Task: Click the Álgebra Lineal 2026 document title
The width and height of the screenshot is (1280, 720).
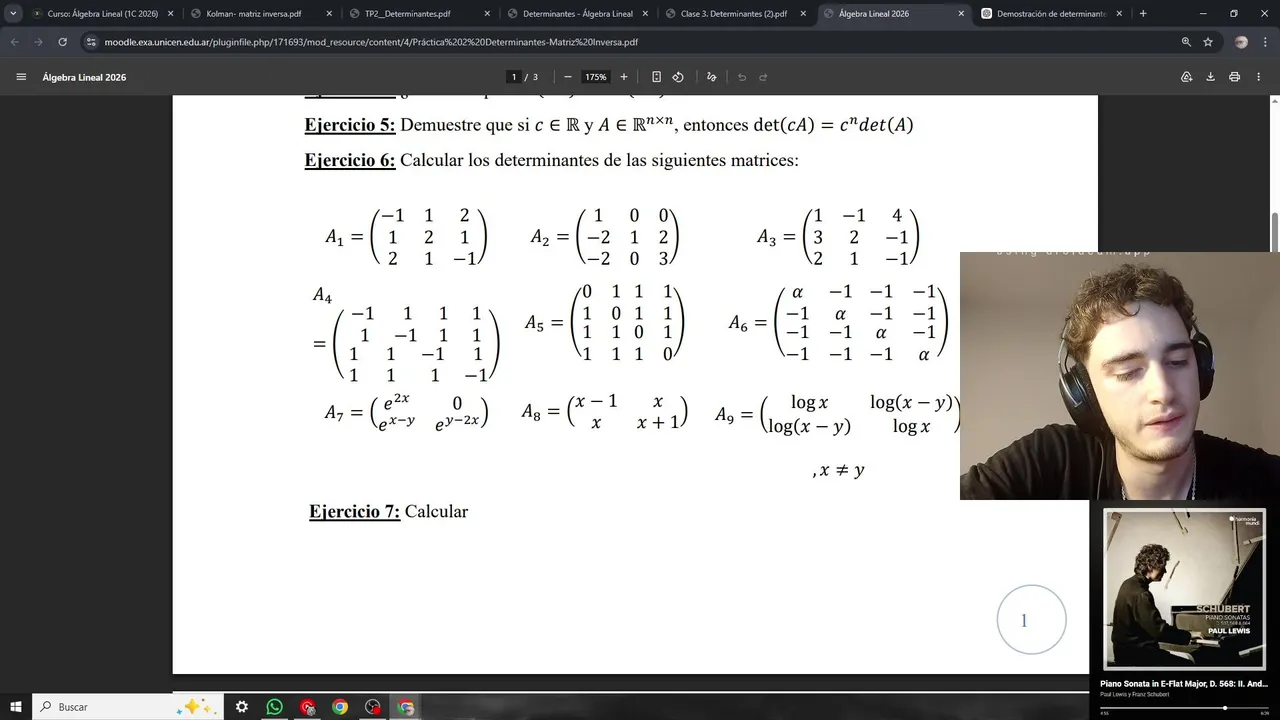Action: pyautogui.click(x=84, y=77)
